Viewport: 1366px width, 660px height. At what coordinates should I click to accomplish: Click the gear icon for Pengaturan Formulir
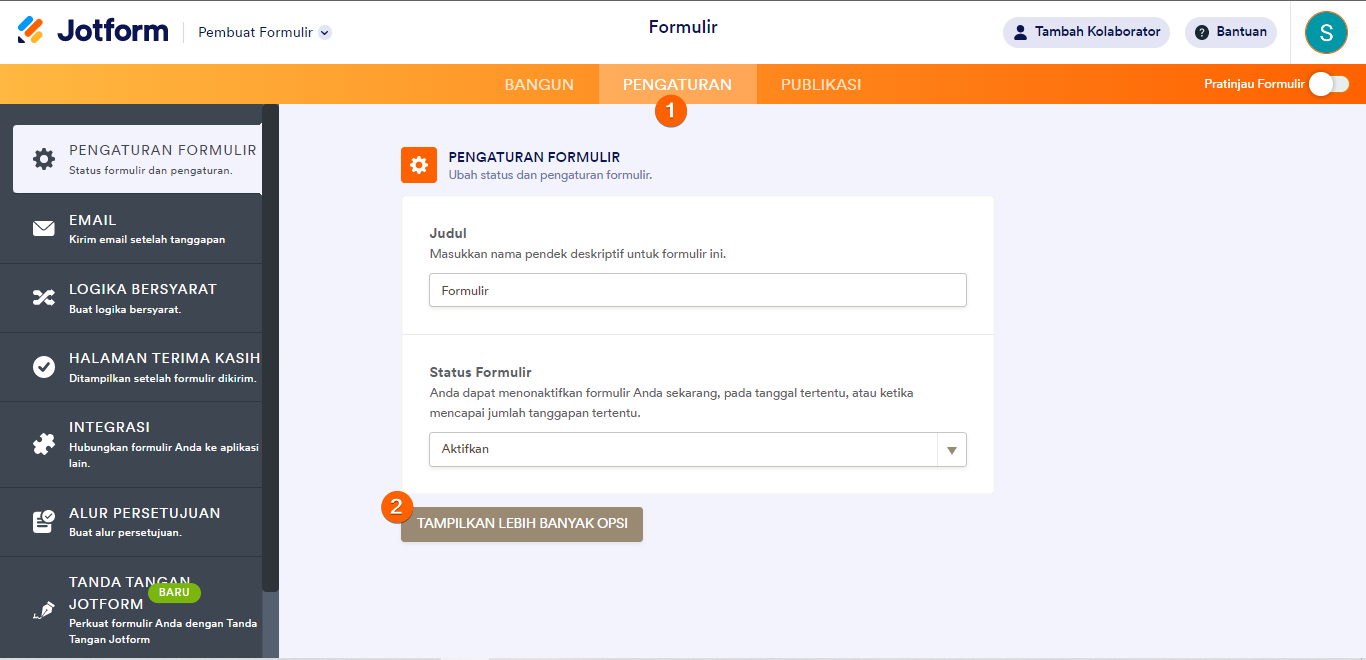point(44,159)
